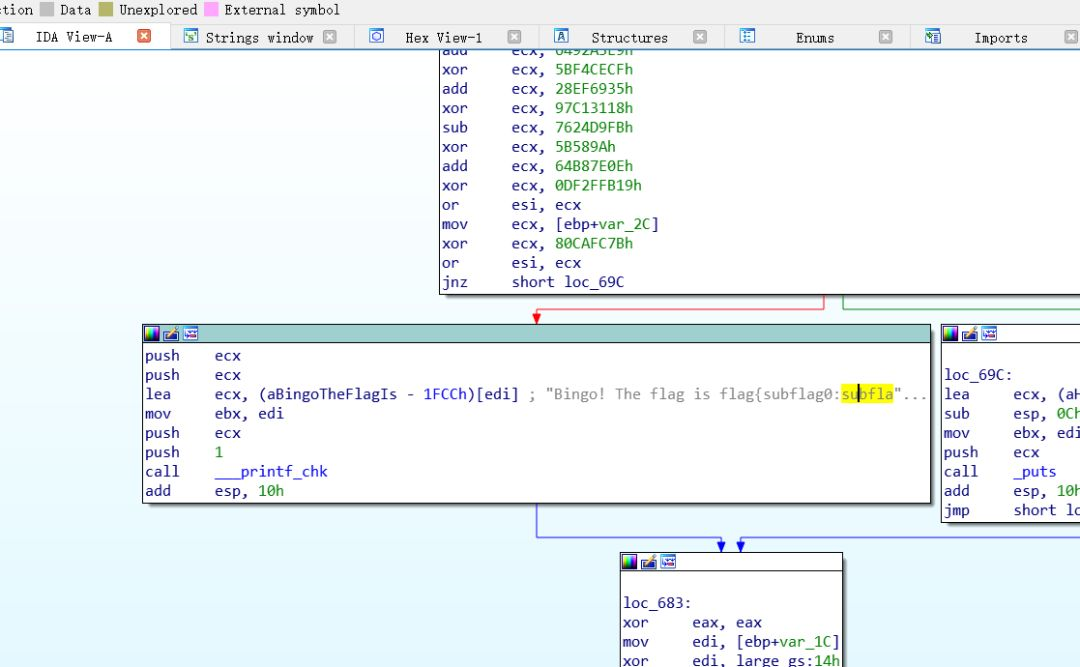Set node color on the Bingo block

coord(152,334)
